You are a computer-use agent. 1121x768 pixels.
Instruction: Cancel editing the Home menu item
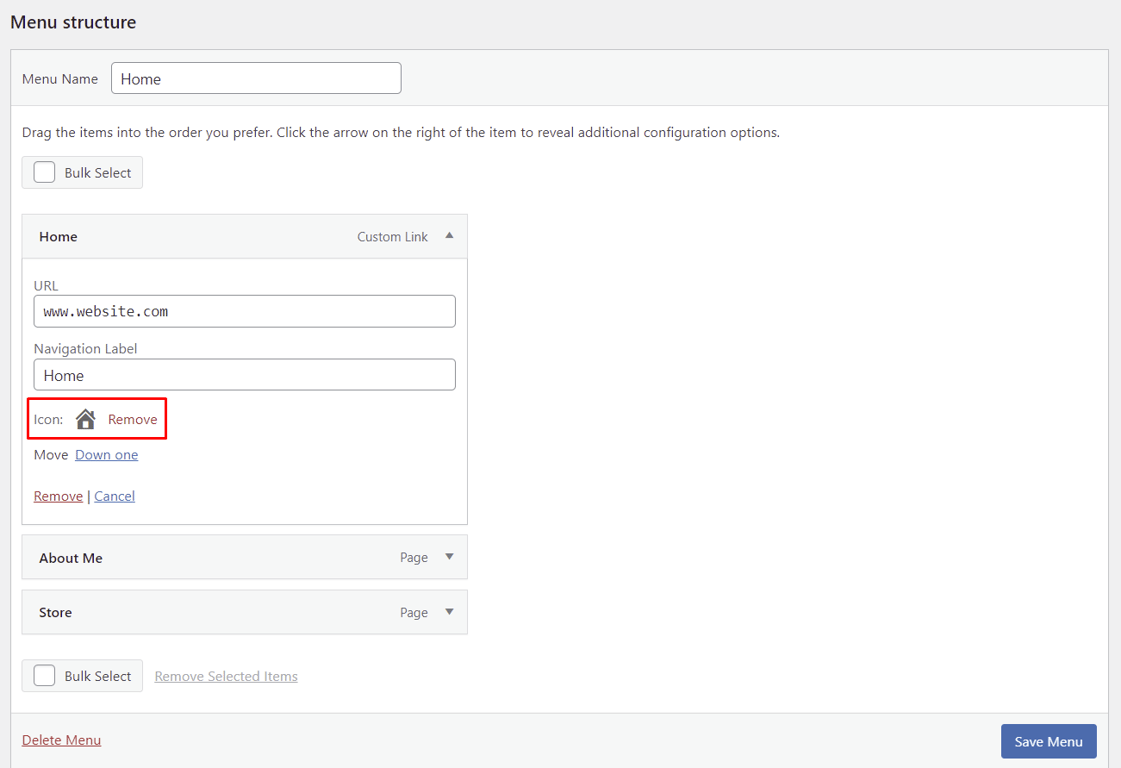pyautogui.click(x=114, y=495)
